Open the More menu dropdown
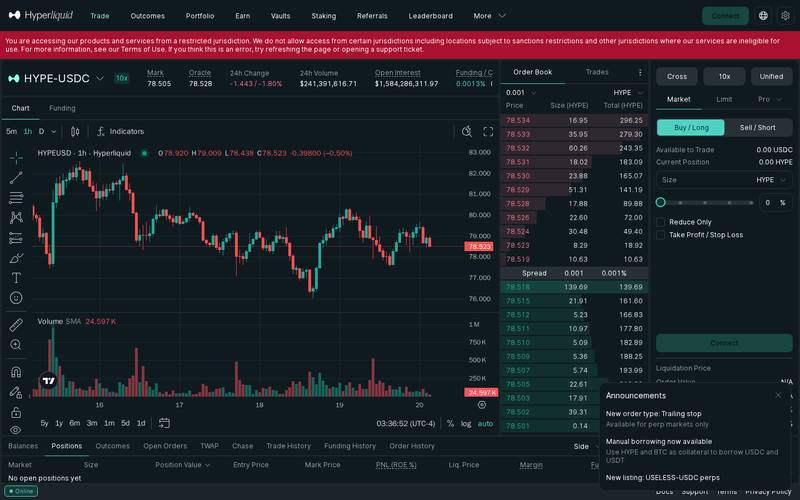Viewport: 800px width, 500px height. click(489, 16)
